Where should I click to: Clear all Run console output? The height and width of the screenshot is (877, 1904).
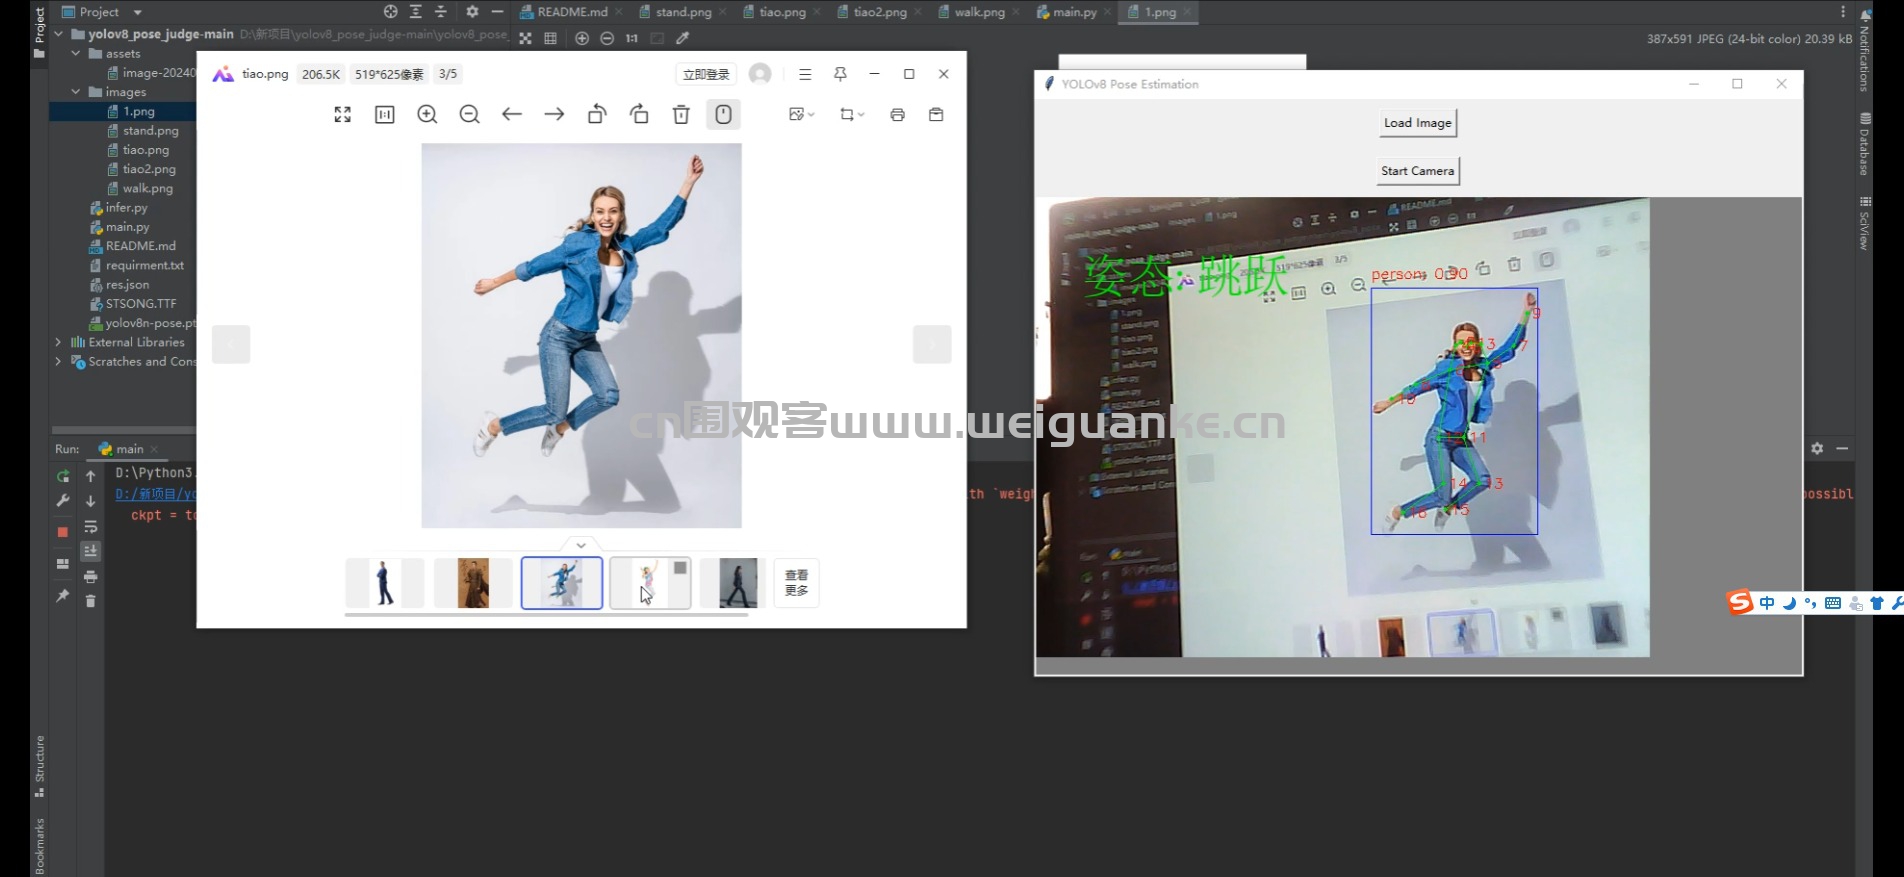(90, 601)
